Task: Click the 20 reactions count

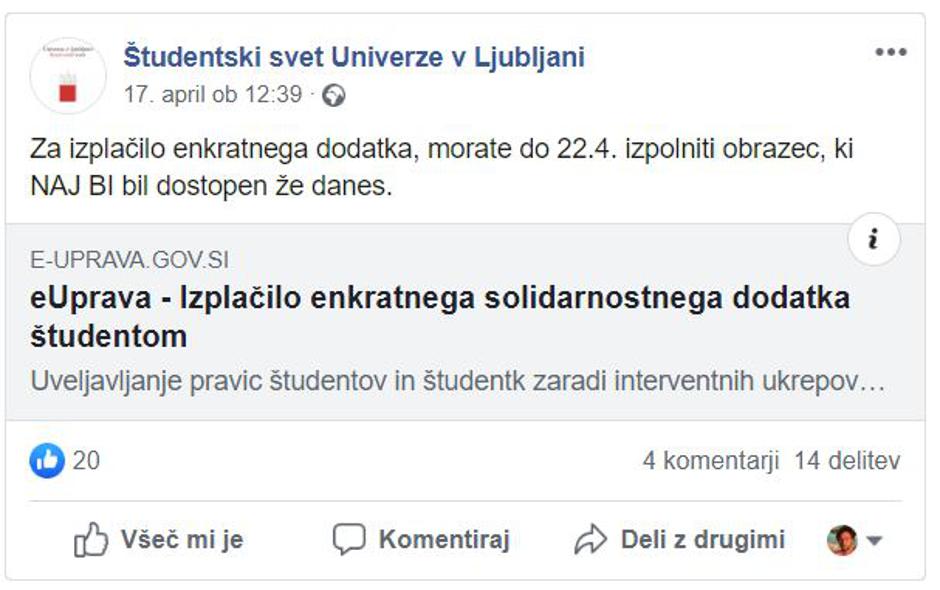Action: pyautogui.click(x=84, y=461)
